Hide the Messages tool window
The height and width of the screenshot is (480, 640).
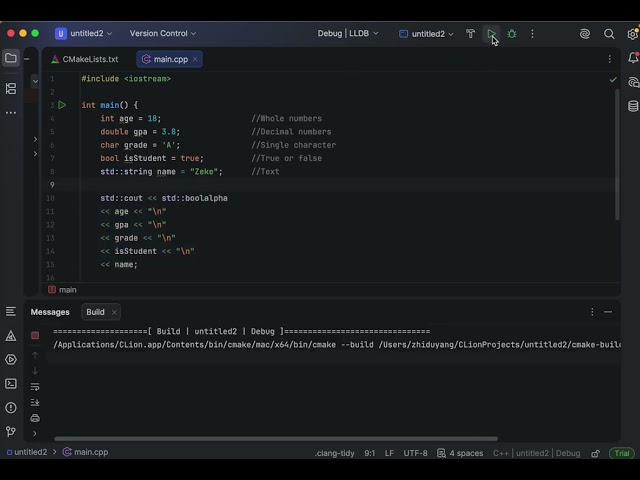pyautogui.click(x=608, y=312)
